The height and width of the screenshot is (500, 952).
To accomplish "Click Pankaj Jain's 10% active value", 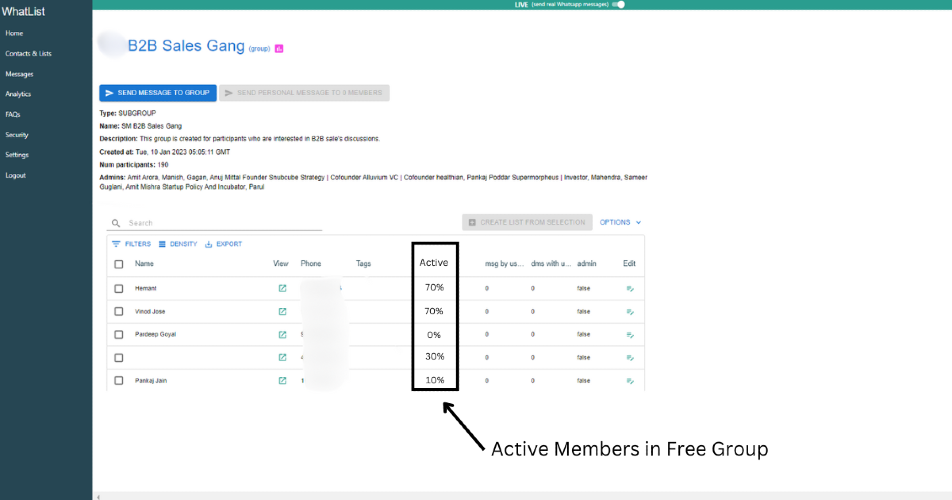I will click(x=435, y=380).
